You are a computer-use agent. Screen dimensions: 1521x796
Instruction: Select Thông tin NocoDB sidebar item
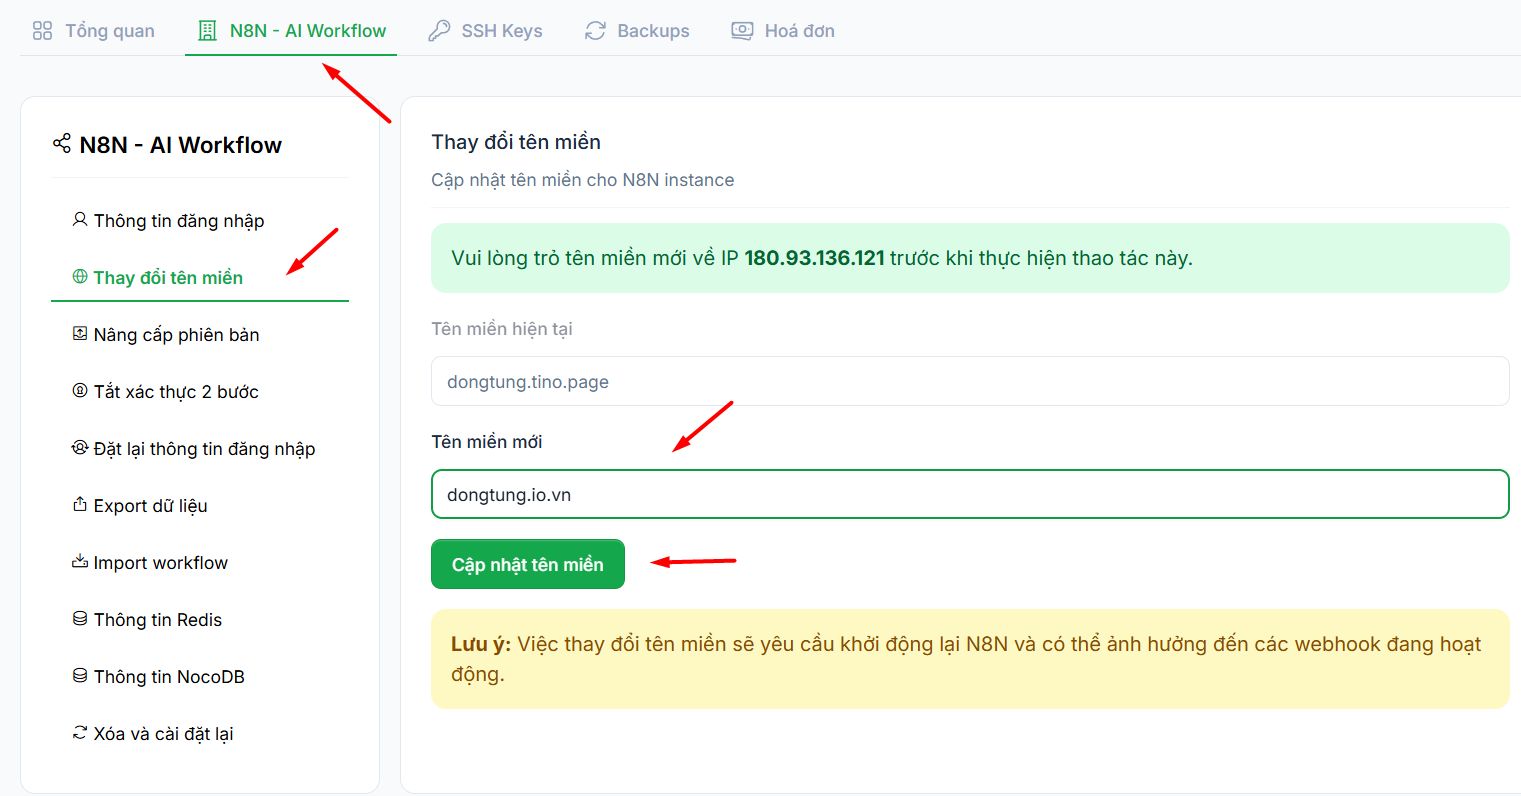coord(169,677)
